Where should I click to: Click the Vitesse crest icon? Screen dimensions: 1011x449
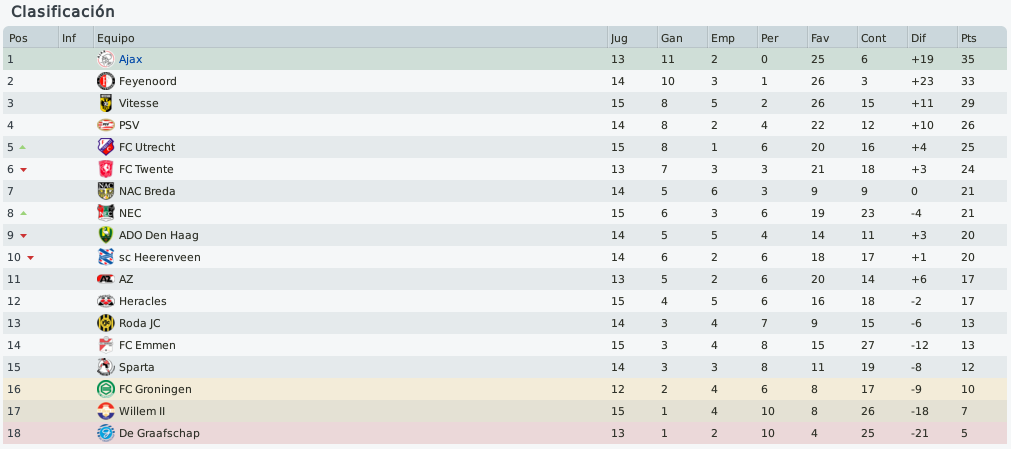106,103
